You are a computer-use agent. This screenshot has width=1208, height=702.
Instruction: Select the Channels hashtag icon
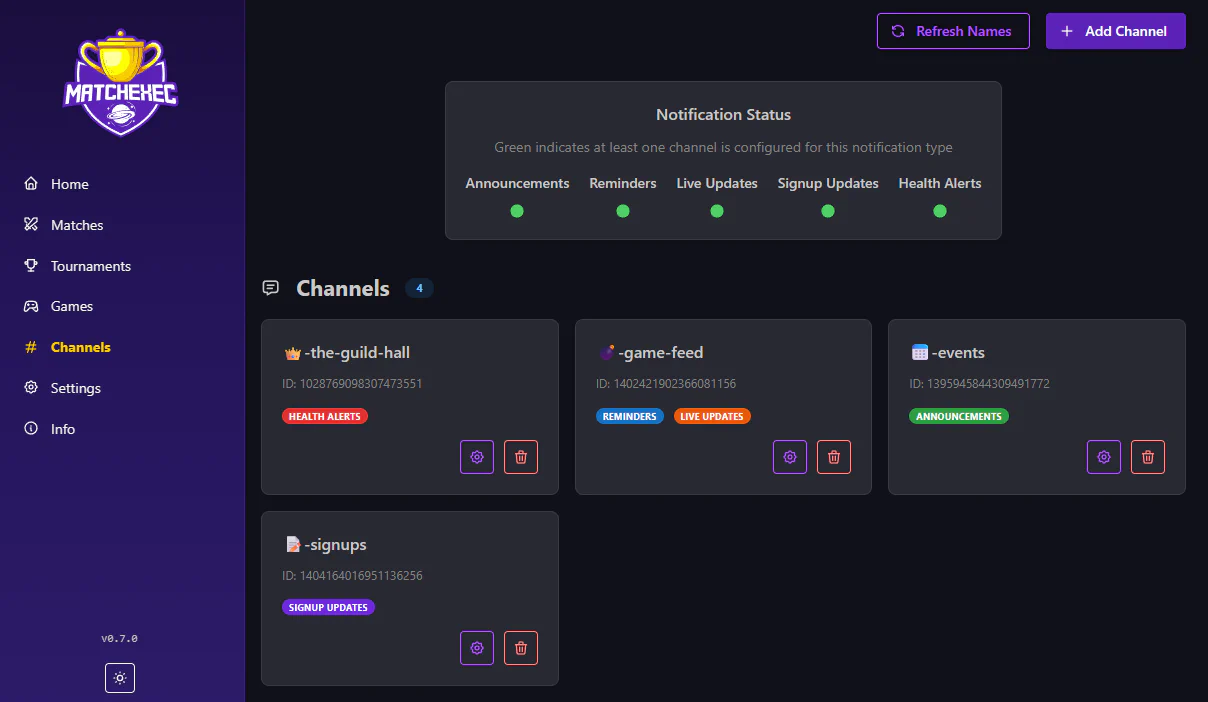tap(30, 347)
